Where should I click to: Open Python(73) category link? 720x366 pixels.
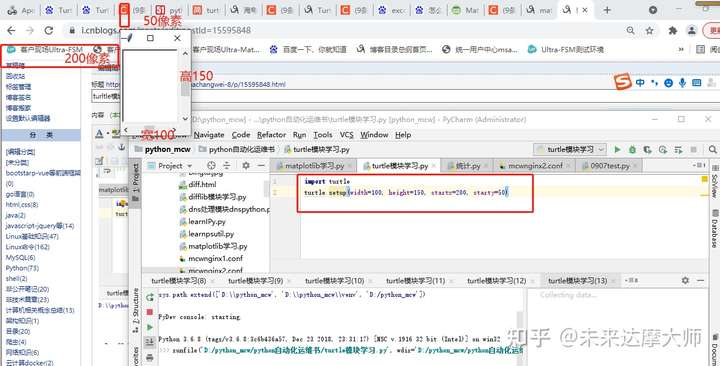[22, 268]
